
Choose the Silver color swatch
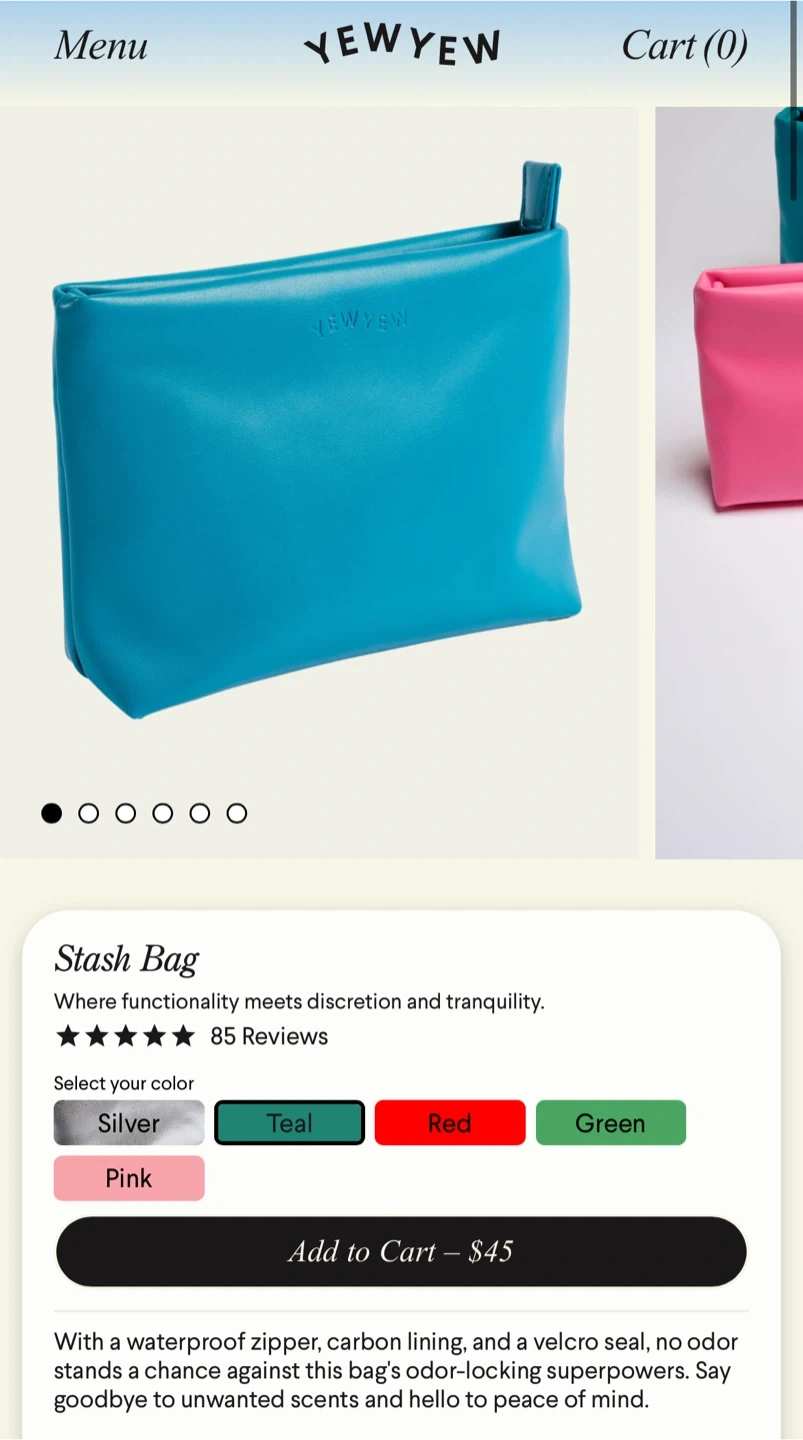tap(129, 1123)
